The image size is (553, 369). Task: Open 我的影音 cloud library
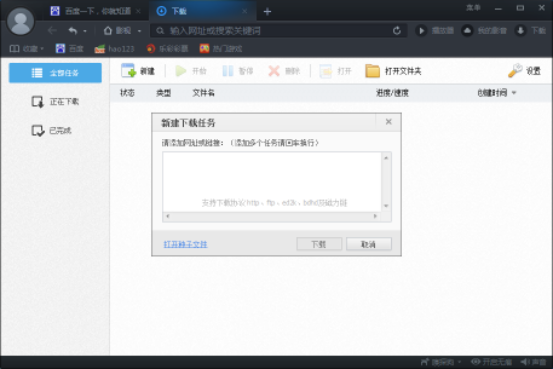coord(484,31)
